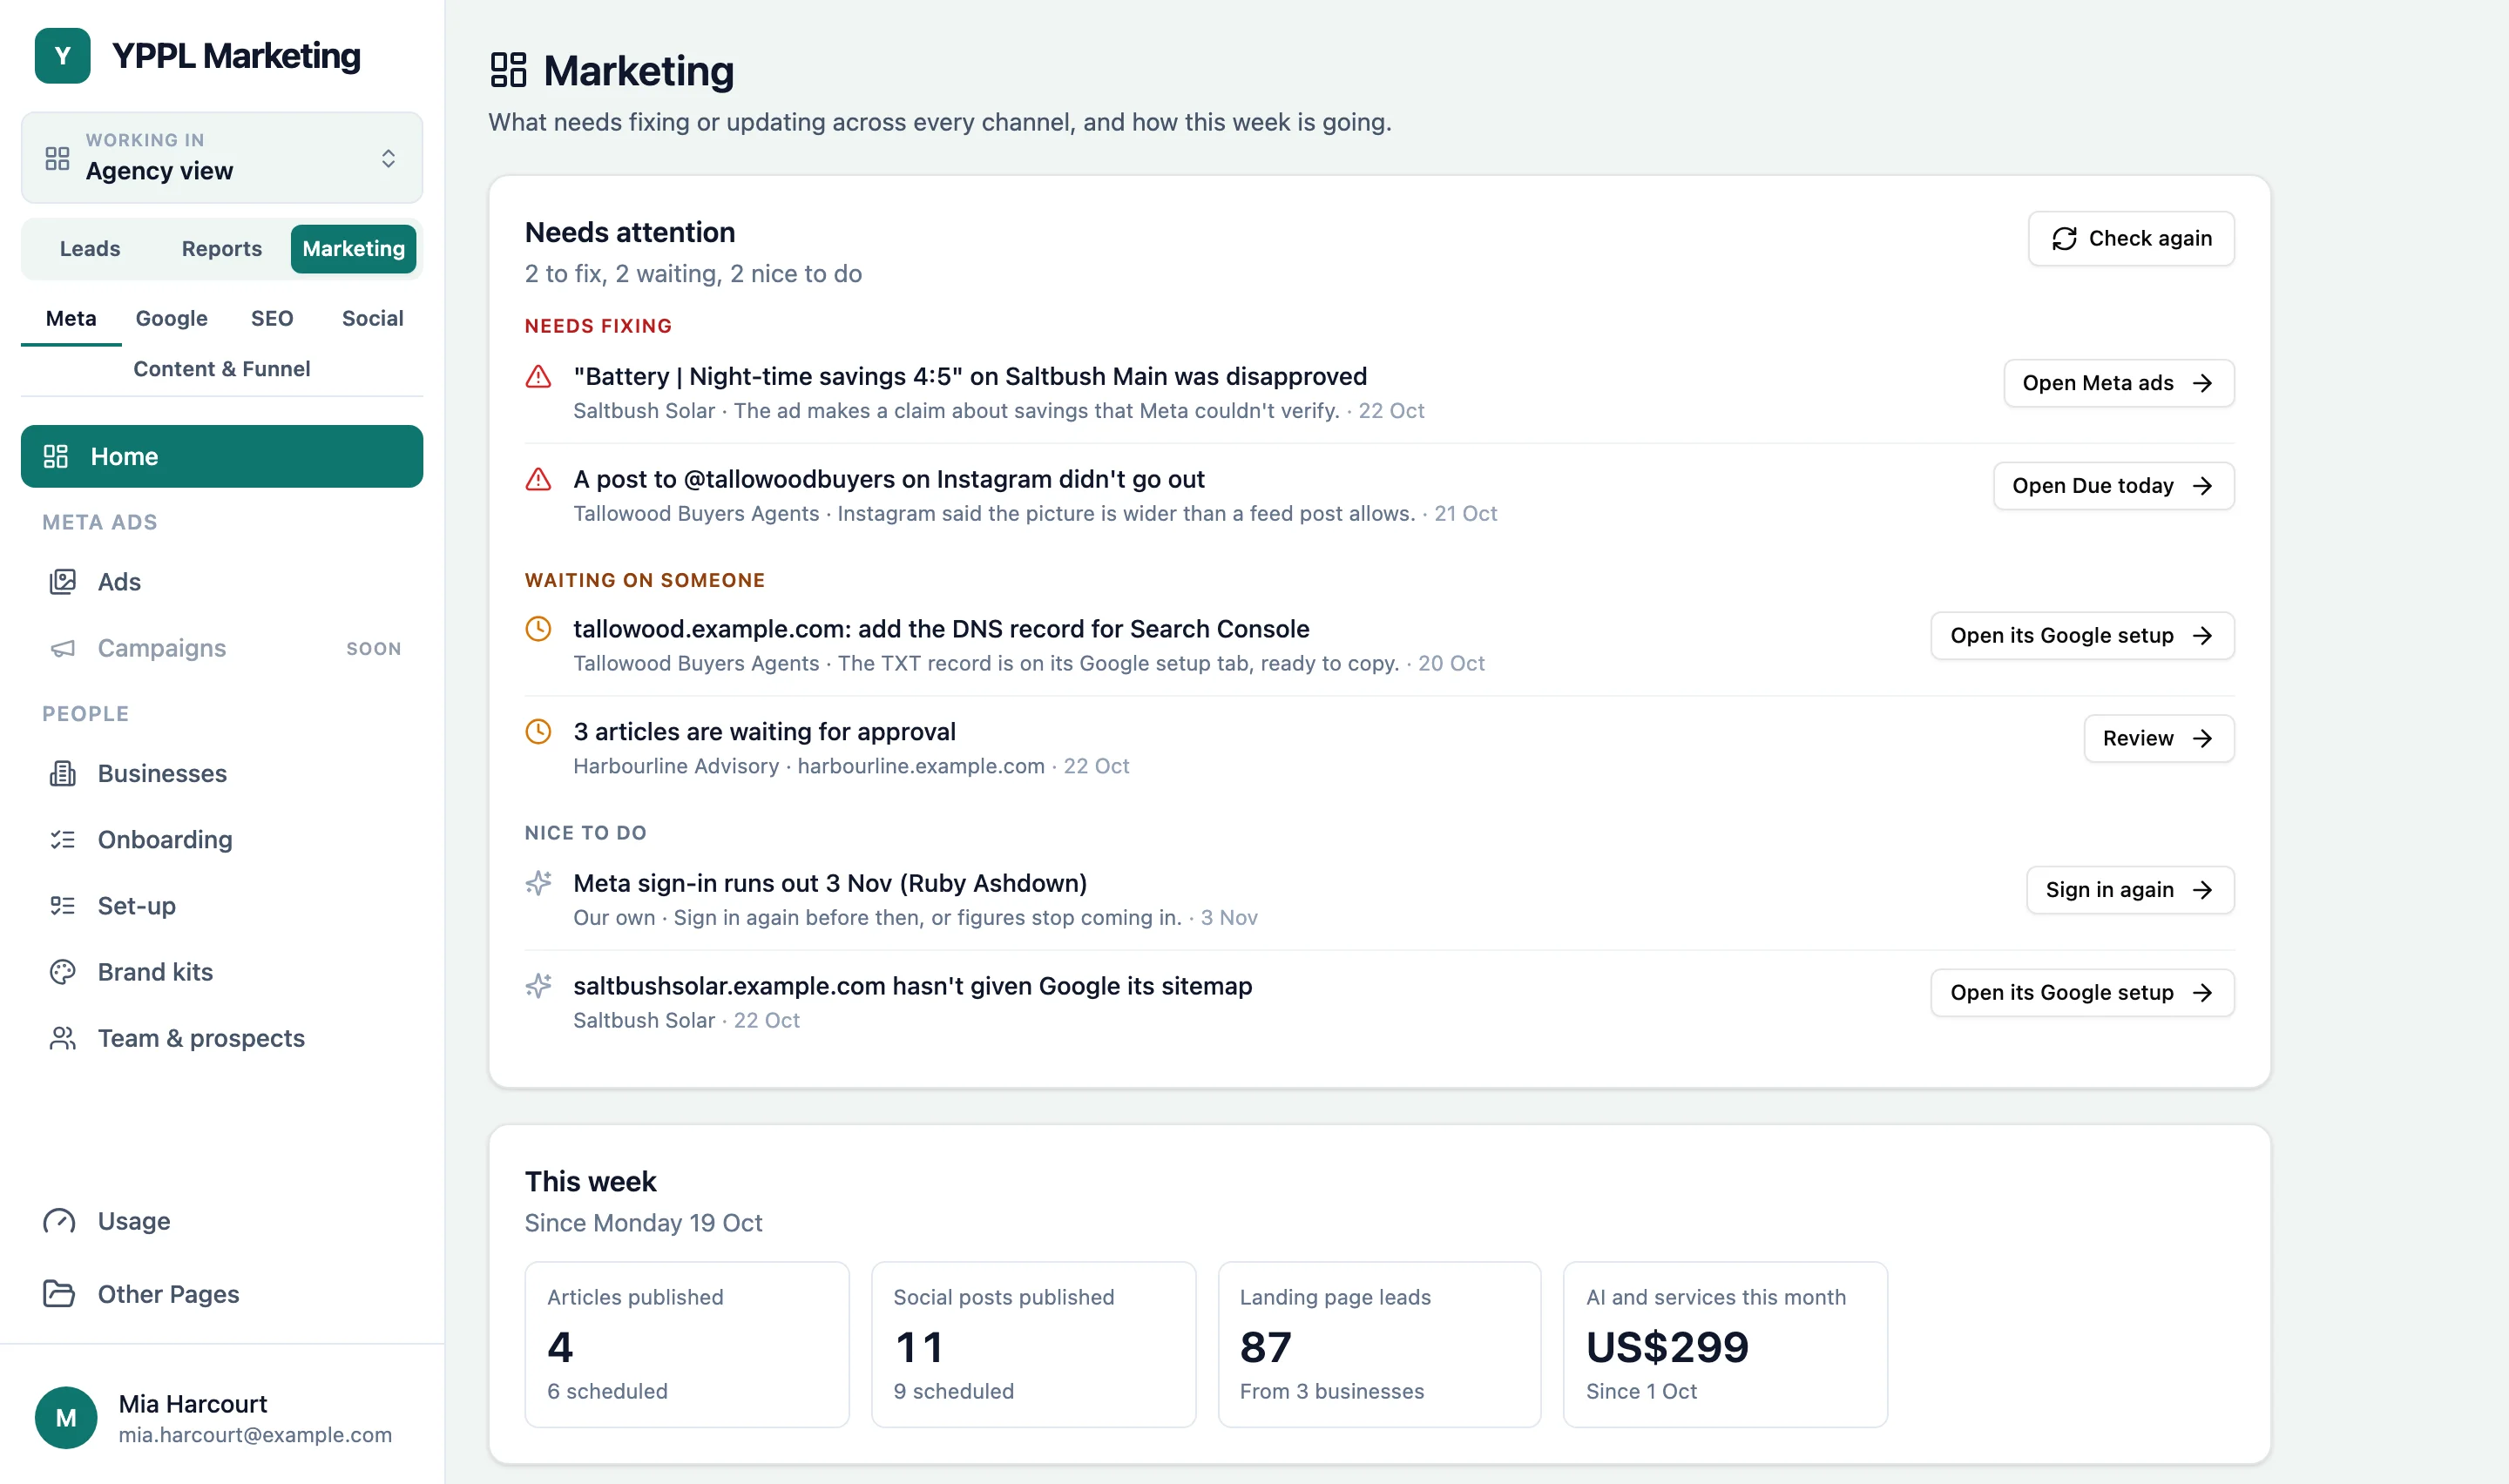Click the arrow in Open Meta ads
The image size is (2509, 1484).
pos(2202,383)
